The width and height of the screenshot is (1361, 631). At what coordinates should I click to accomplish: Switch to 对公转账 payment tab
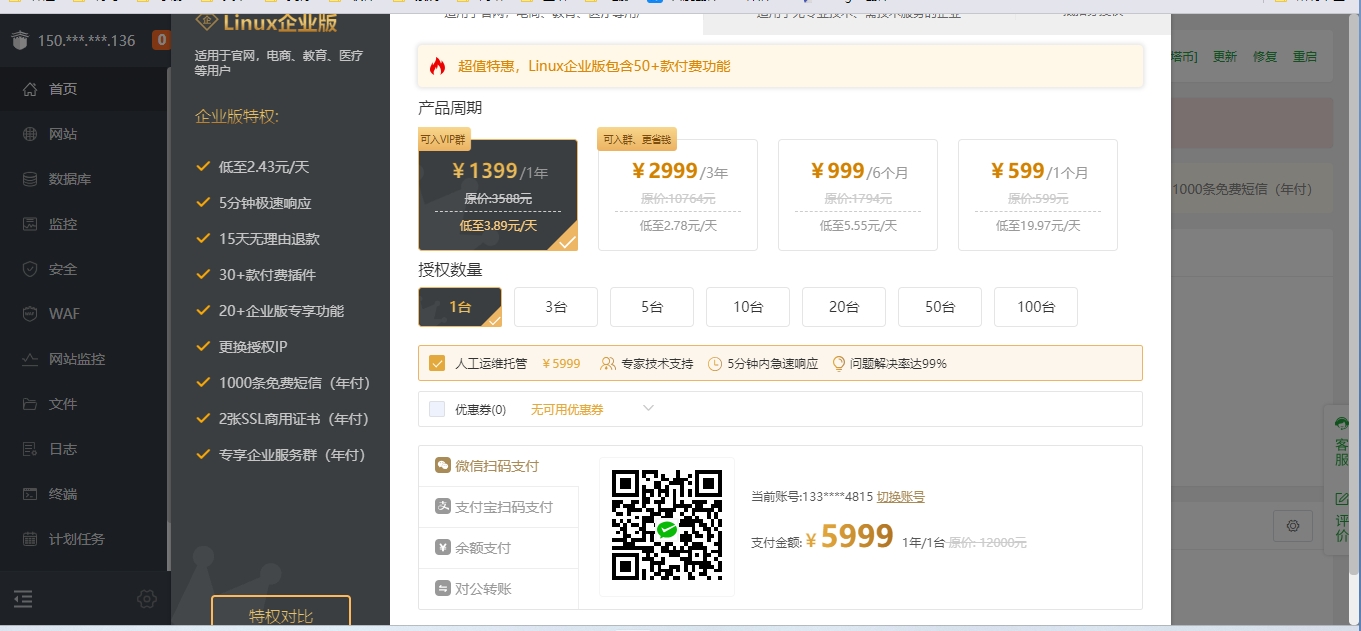(x=498, y=589)
